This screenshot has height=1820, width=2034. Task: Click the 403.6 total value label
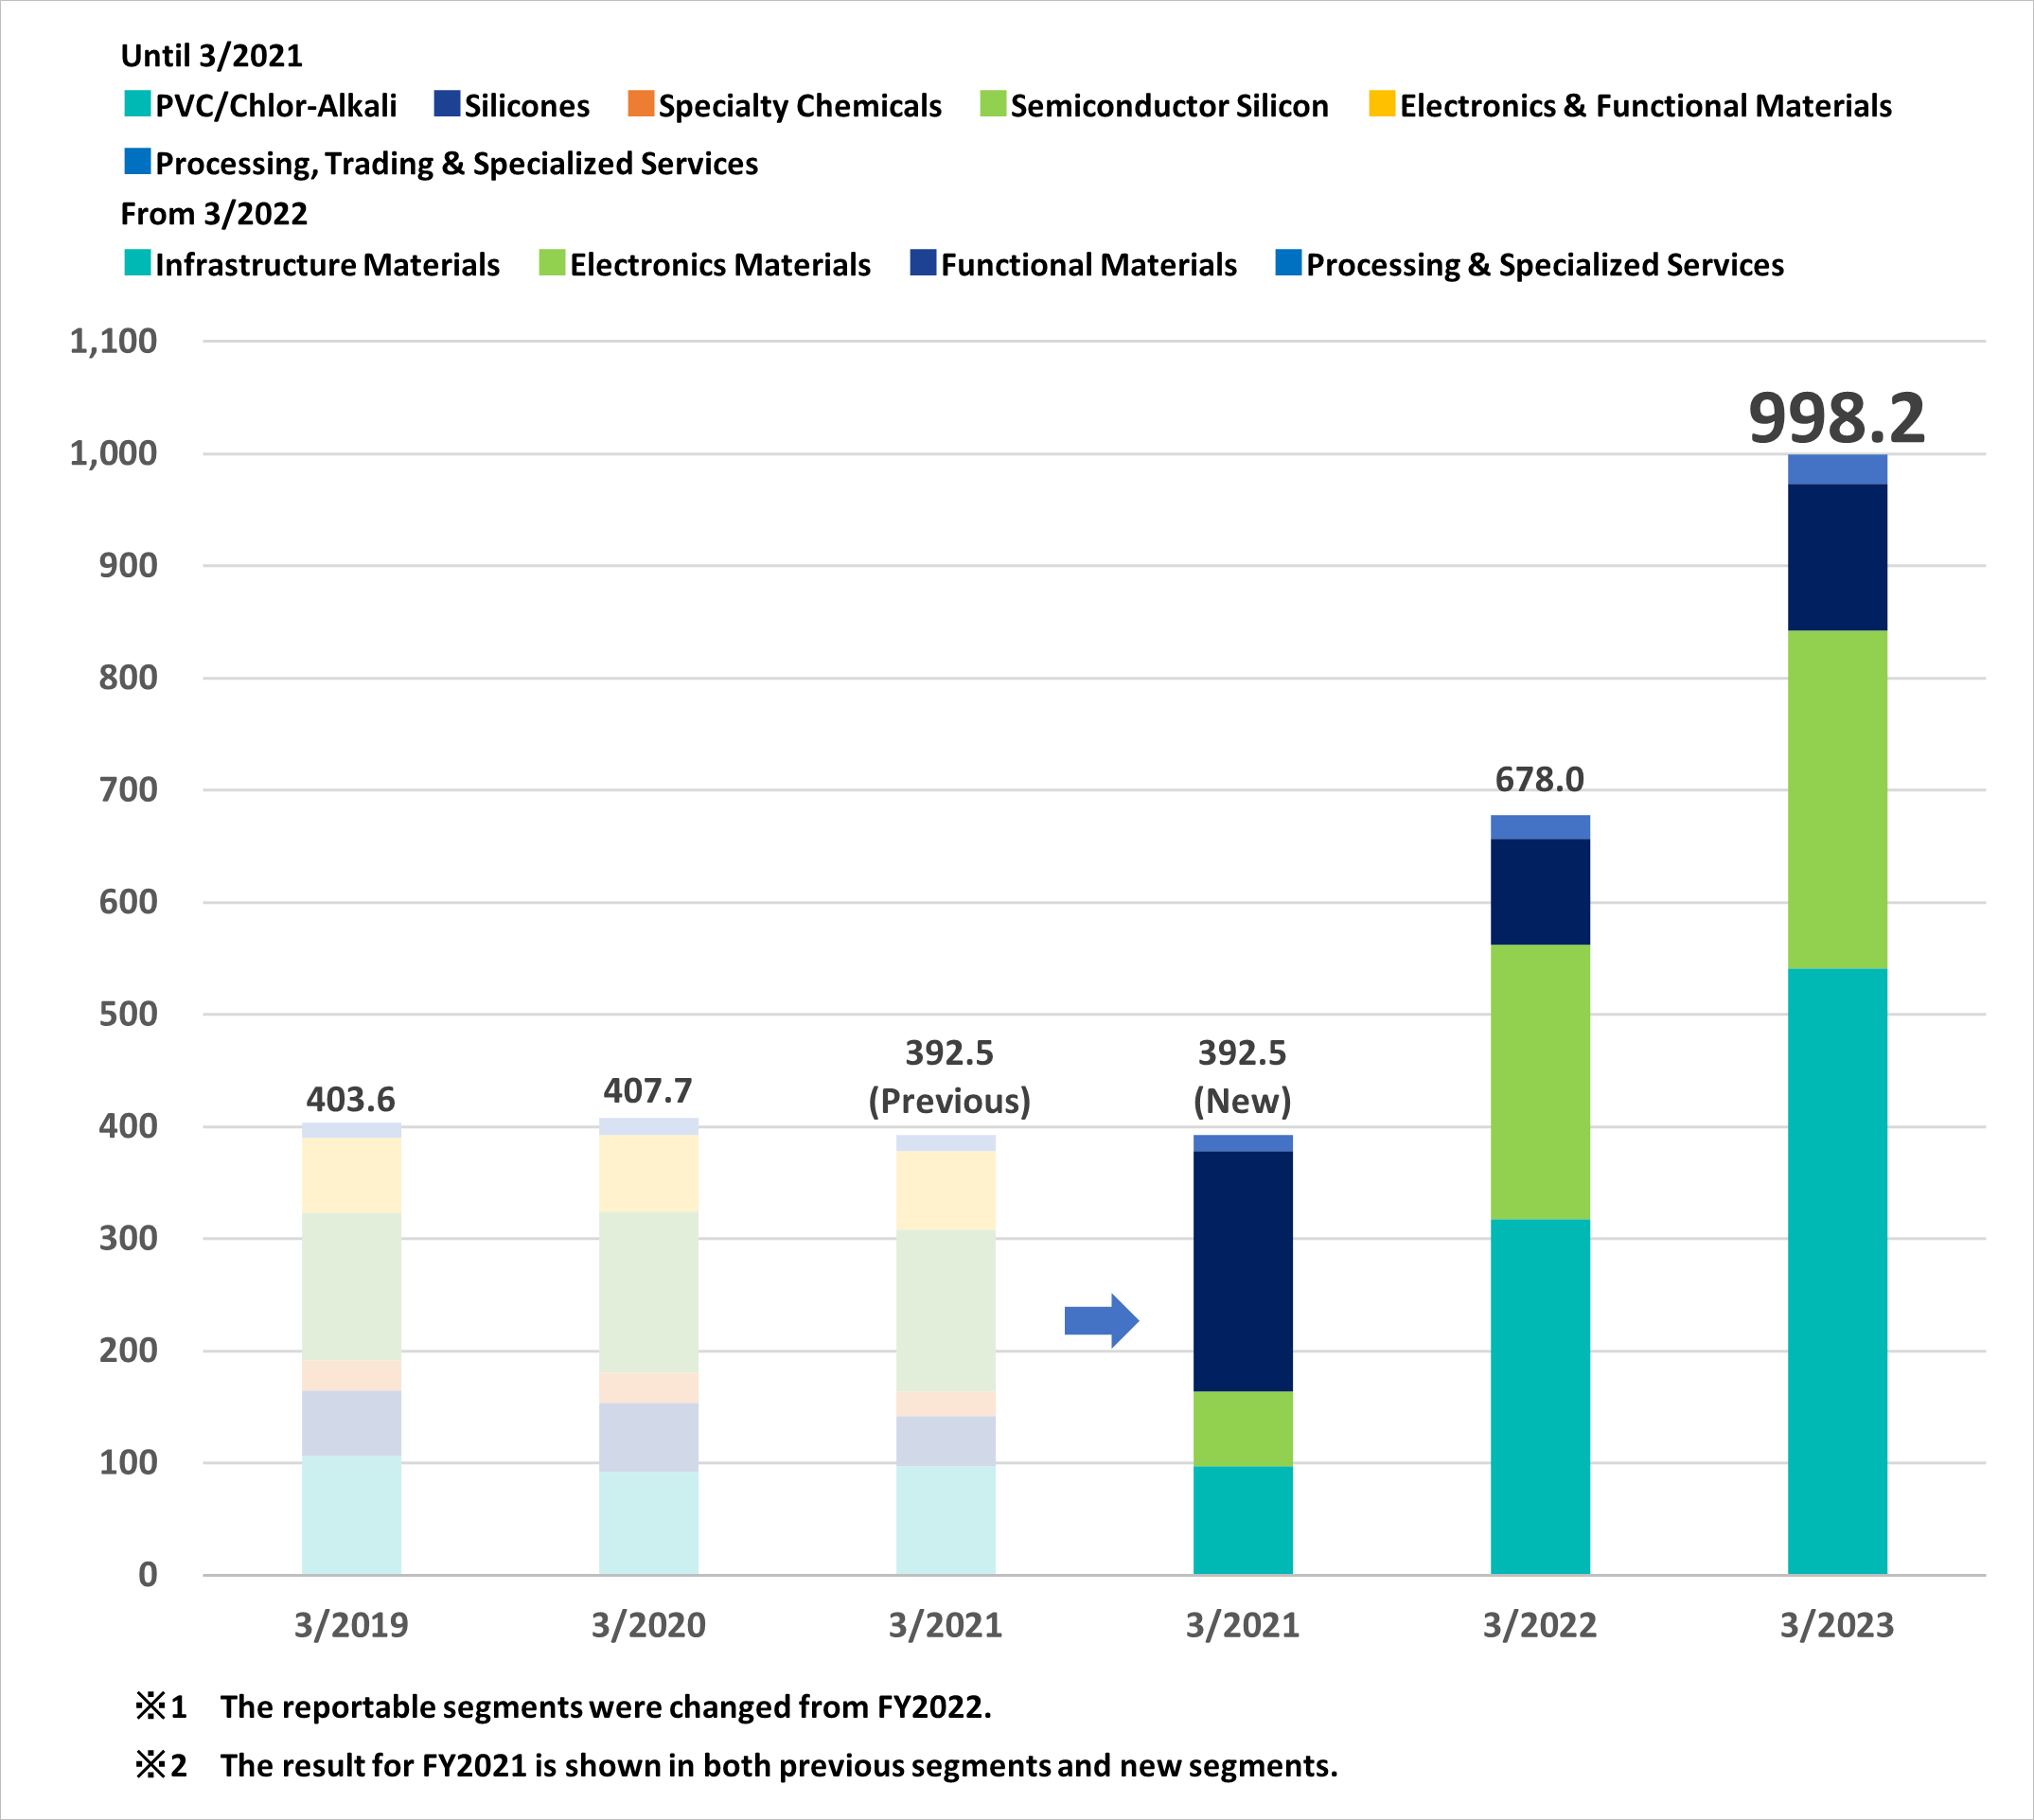[351, 1099]
